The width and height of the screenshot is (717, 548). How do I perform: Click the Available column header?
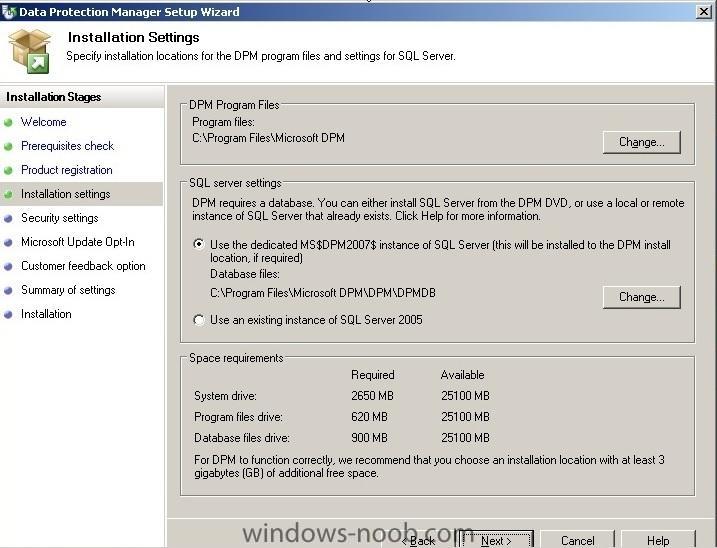pos(462,375)
